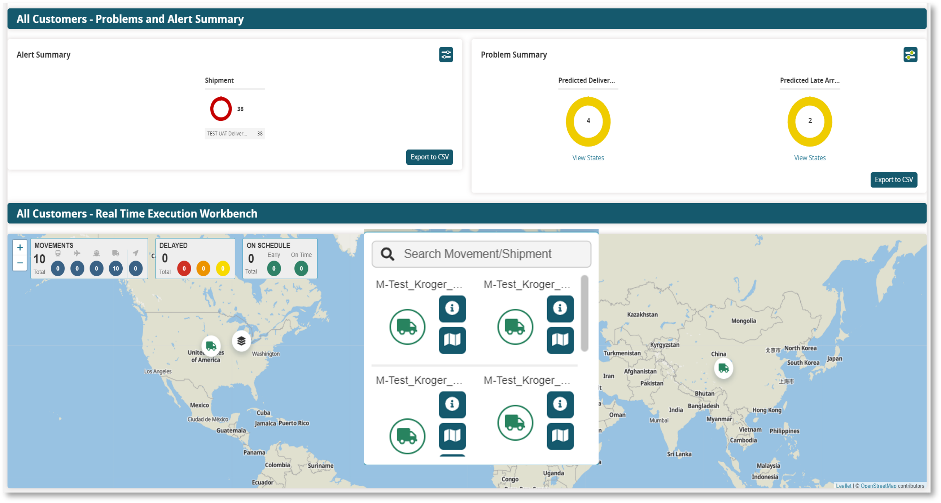Export Problem Summary to CSV

pyautogui.click(x=893, y=180)
